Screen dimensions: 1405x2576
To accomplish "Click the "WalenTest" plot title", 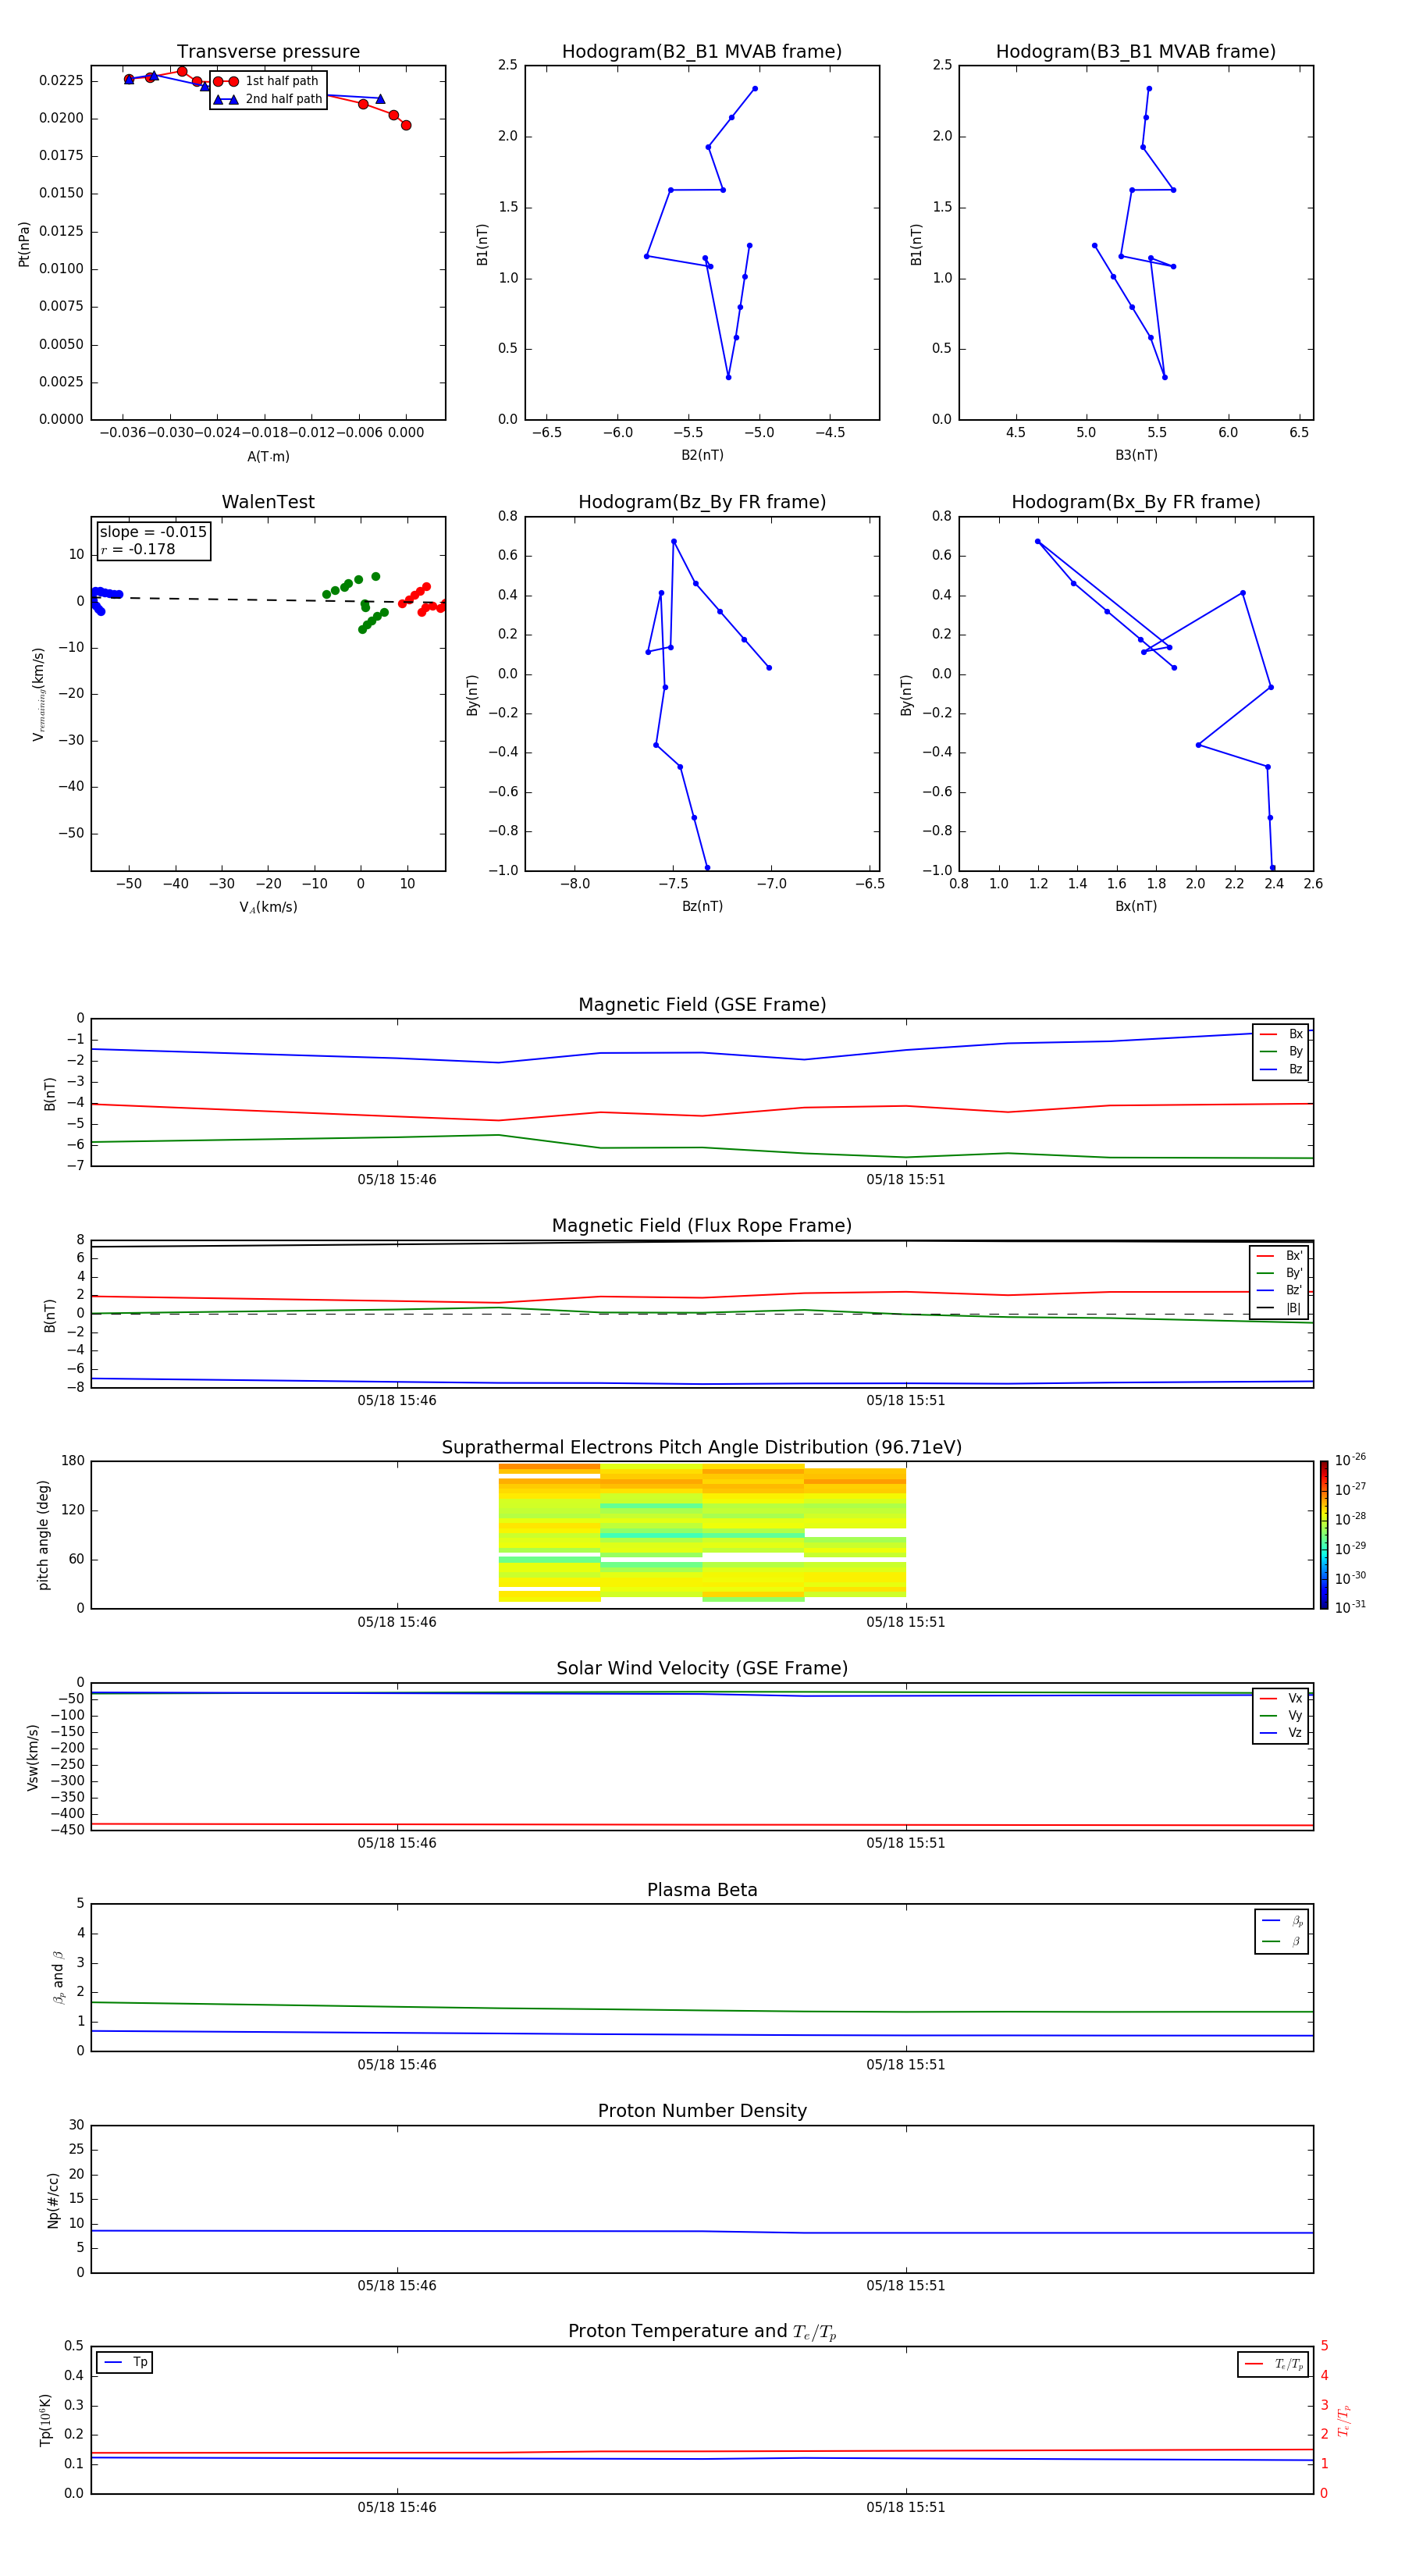I will pyautogui.click(x=268, y=502).
